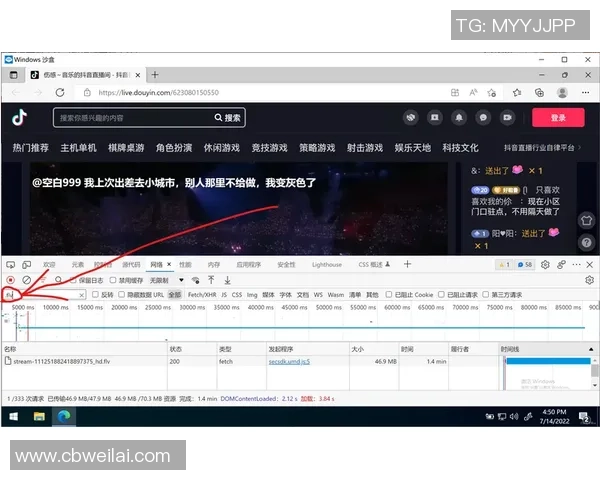This screenshot has width=600, height=480.
Task: Click the site lock icon in address bar
Action: click(x=87, y=93)
